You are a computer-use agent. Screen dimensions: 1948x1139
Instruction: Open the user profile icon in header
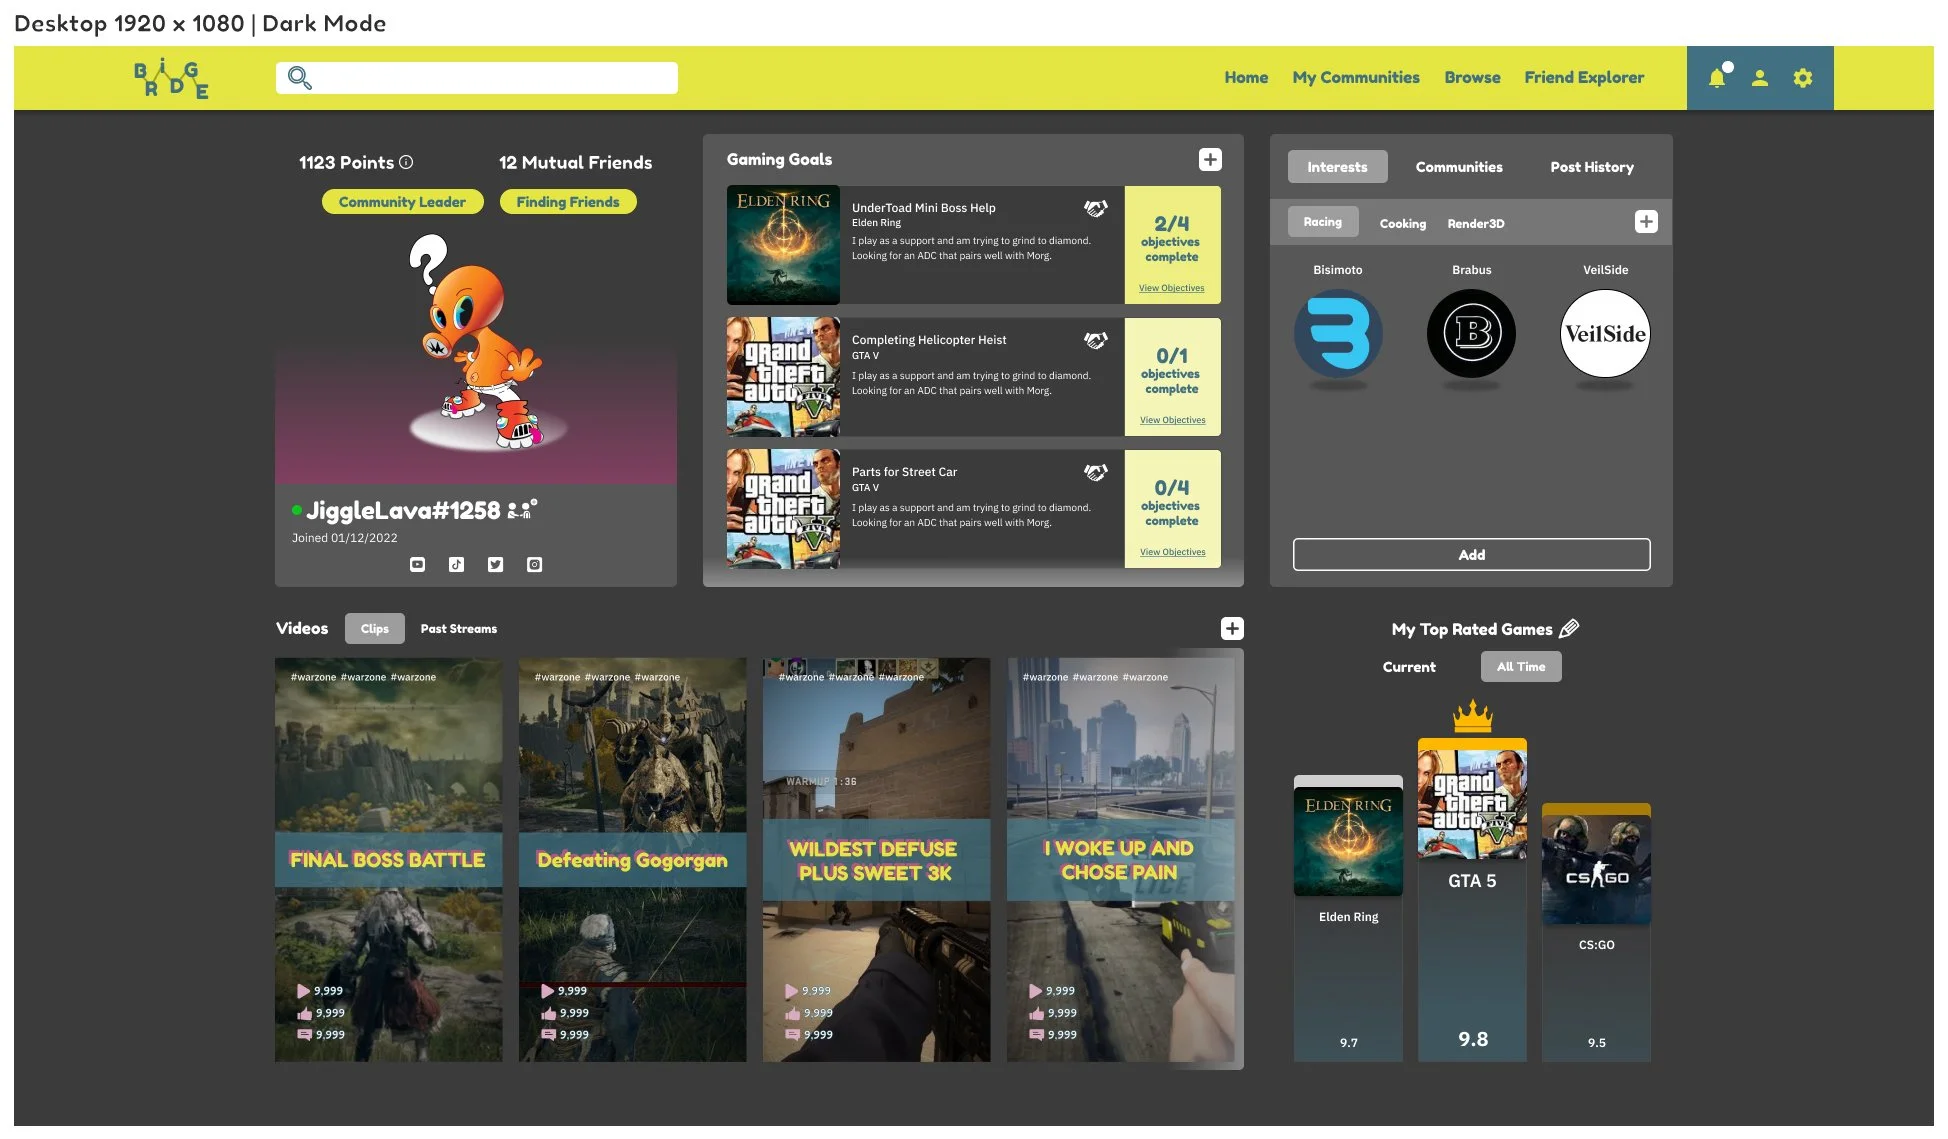tap(1760, 78)
